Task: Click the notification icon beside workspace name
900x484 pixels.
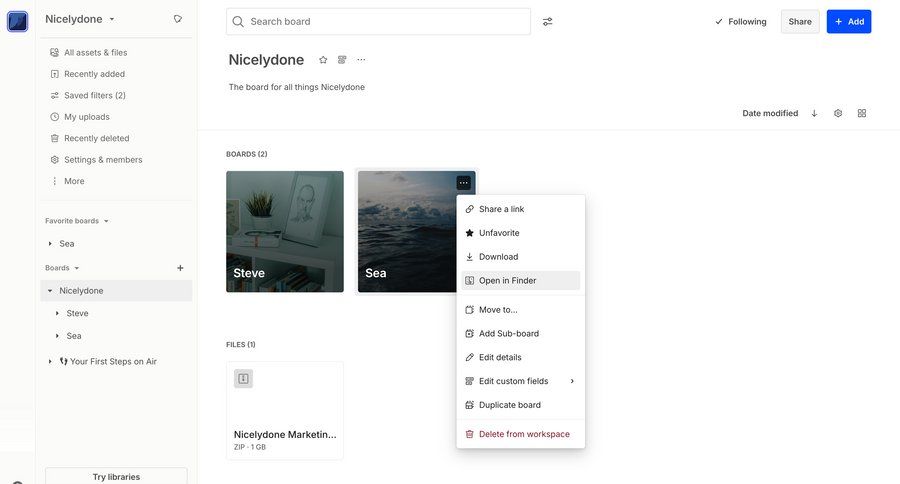Action: tap(178, 19)
